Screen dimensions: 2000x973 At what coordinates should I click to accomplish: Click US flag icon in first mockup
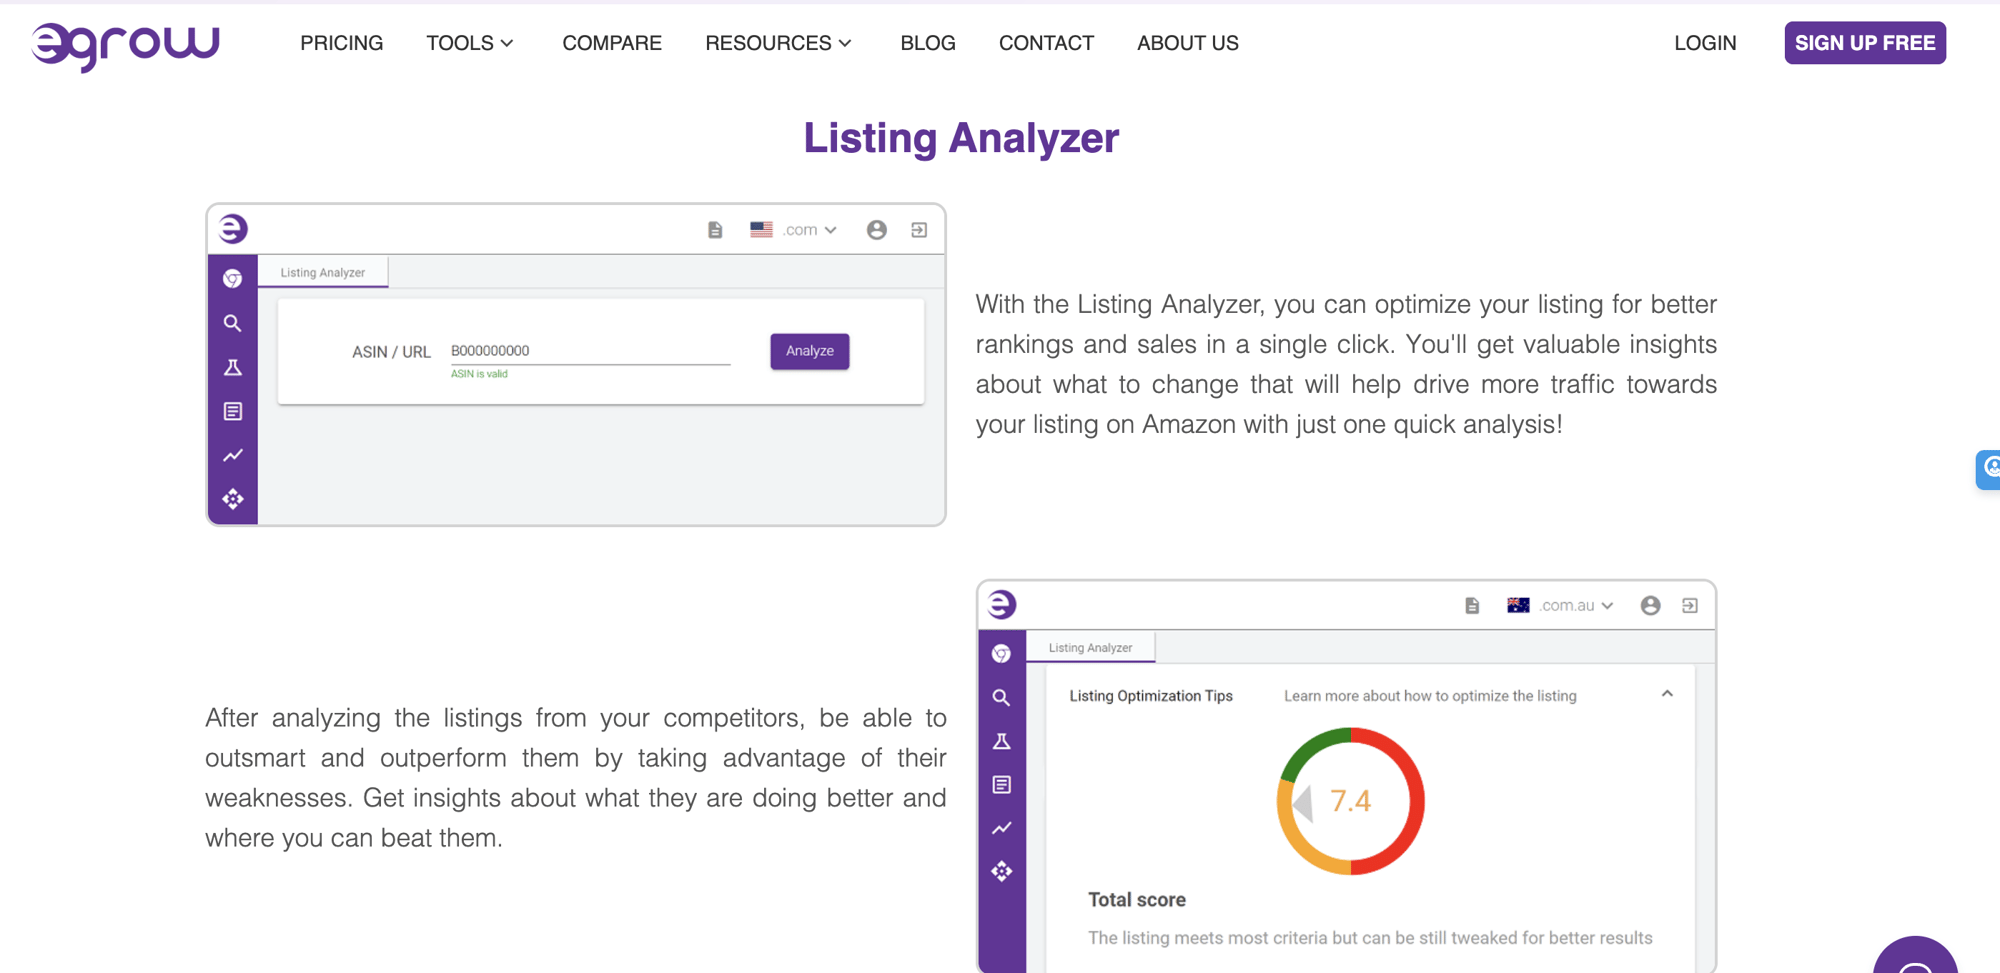point(762,229)
